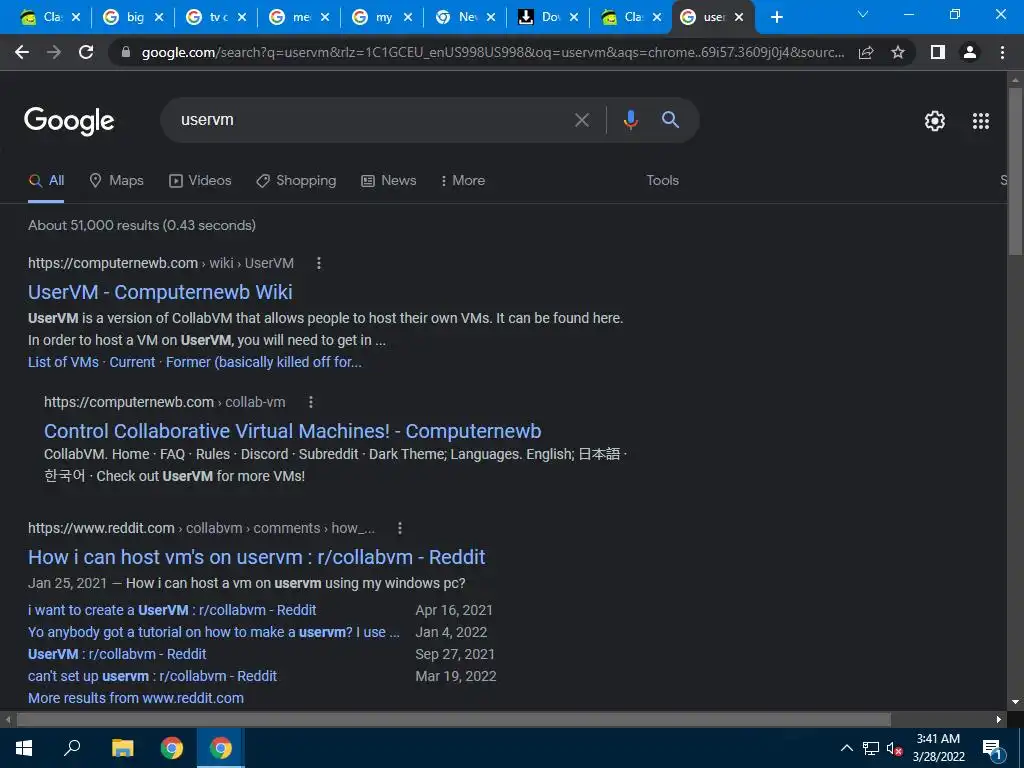Open the List of VMs sitelink

63,362
